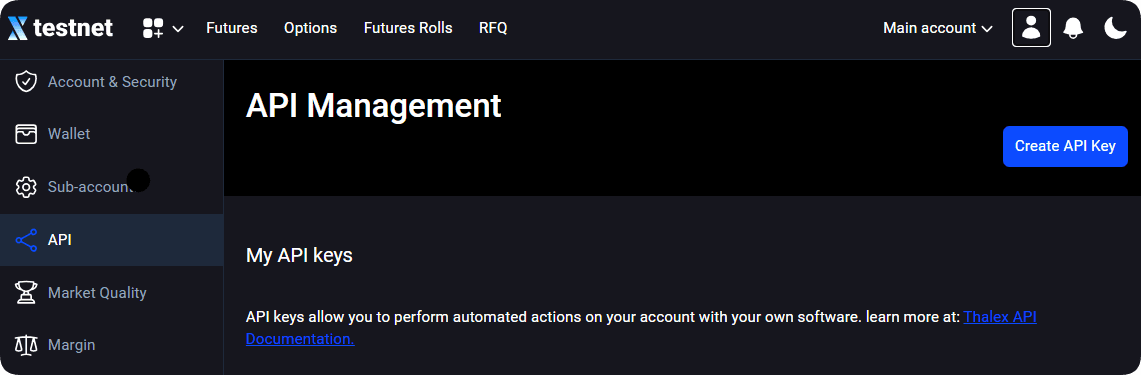Click the Wallet icon in sidebar

(26, 134)
